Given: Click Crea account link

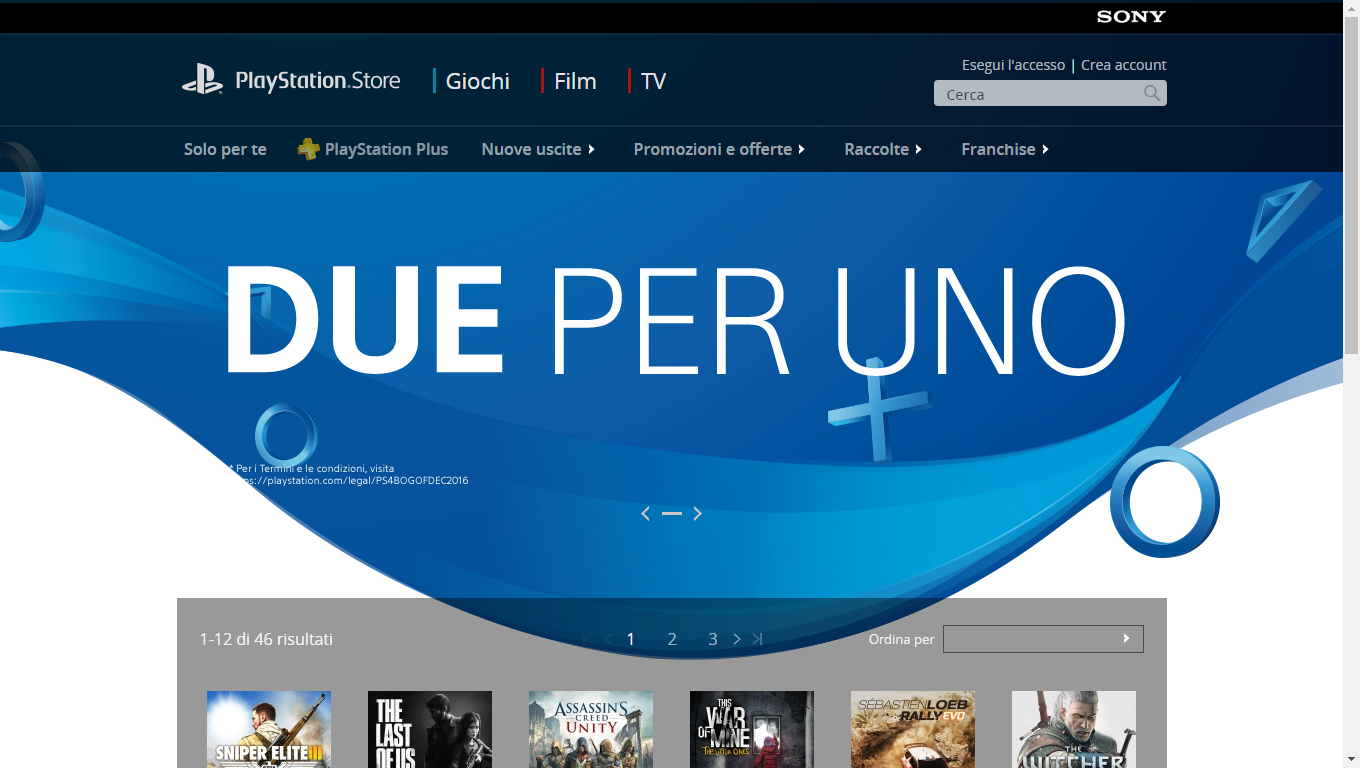Looking at the screenshot, I should (x=1123, y=65).
